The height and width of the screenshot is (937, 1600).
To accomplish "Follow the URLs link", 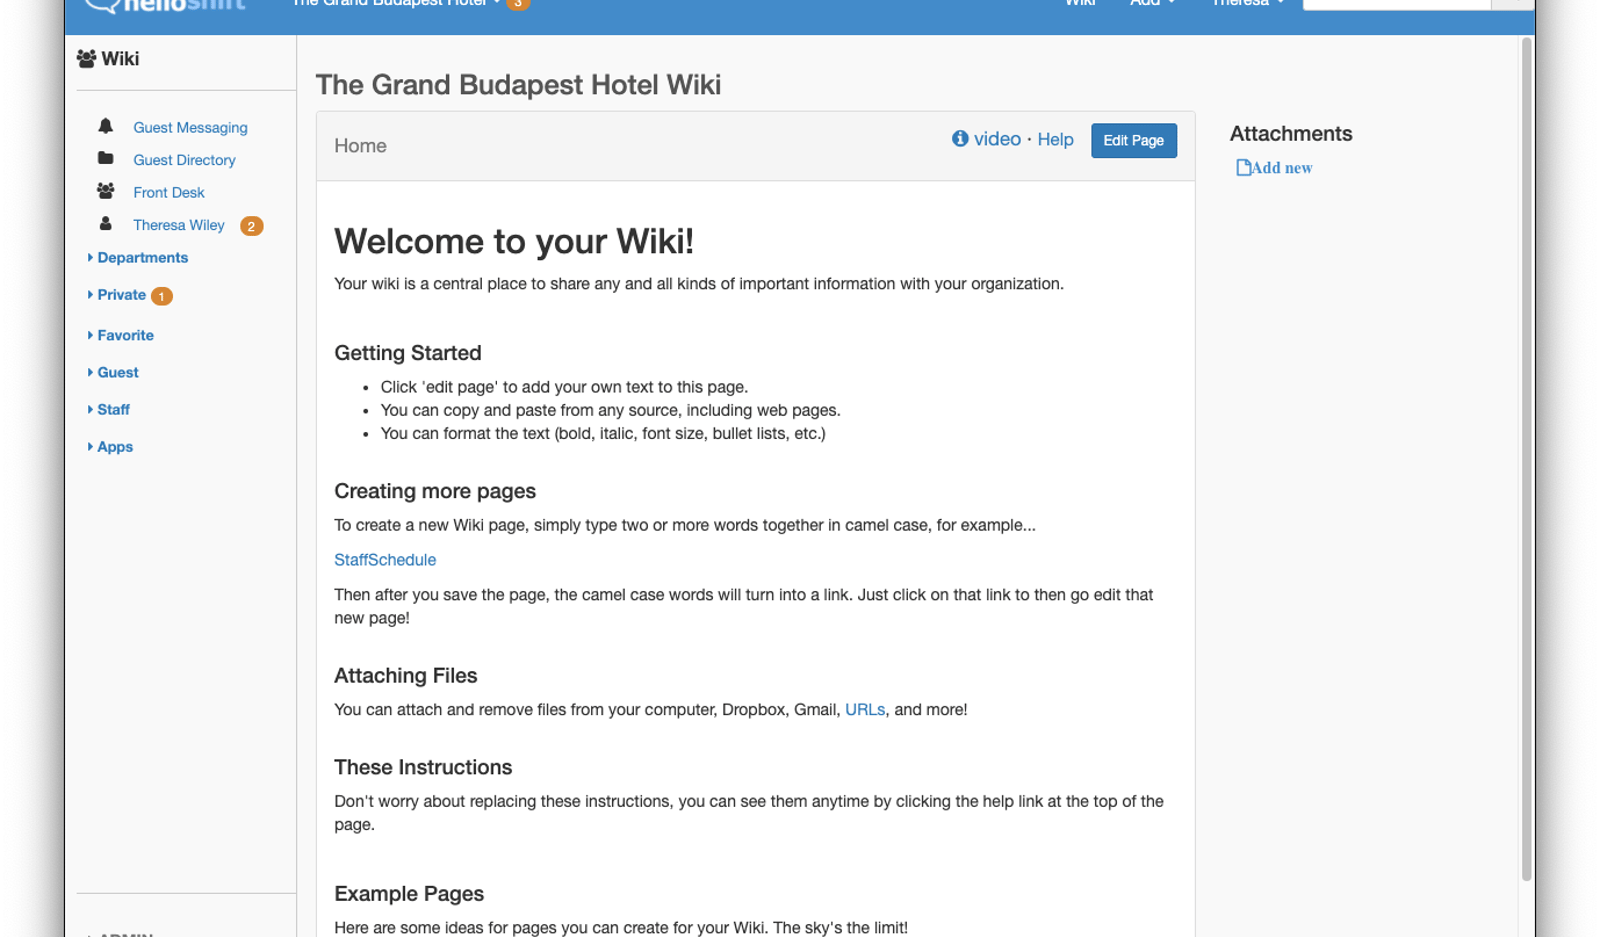I will tap(865, 709).
